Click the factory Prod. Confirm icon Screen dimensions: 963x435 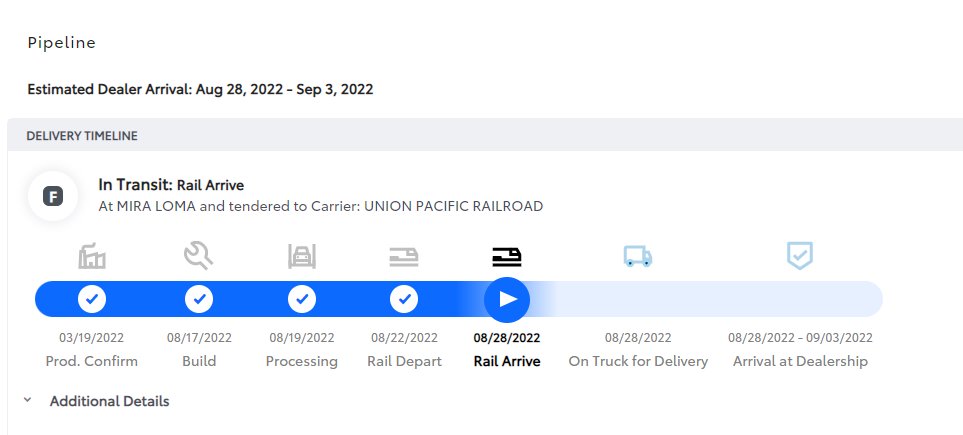click(92, 256)
